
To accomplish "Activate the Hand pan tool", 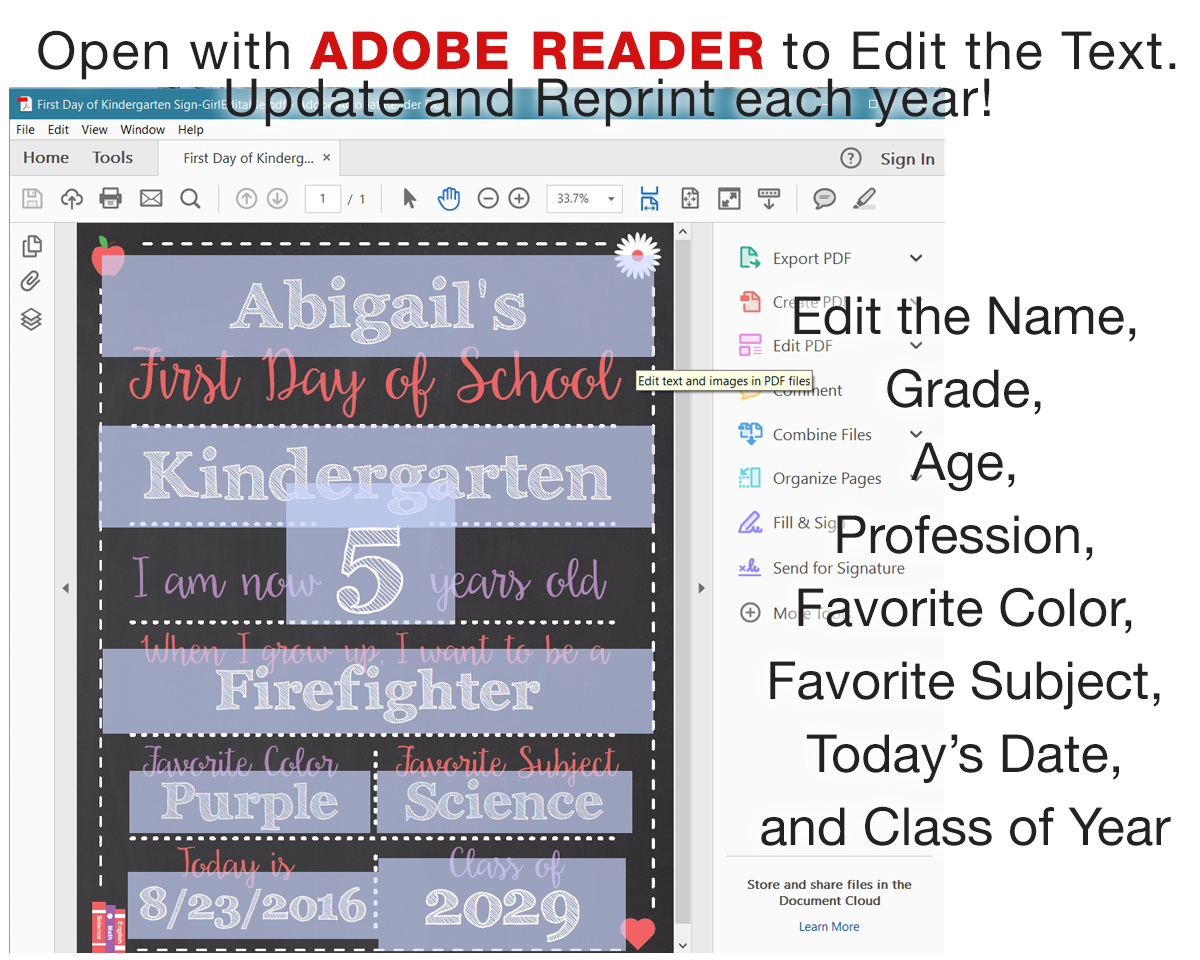I will [449, 198].
